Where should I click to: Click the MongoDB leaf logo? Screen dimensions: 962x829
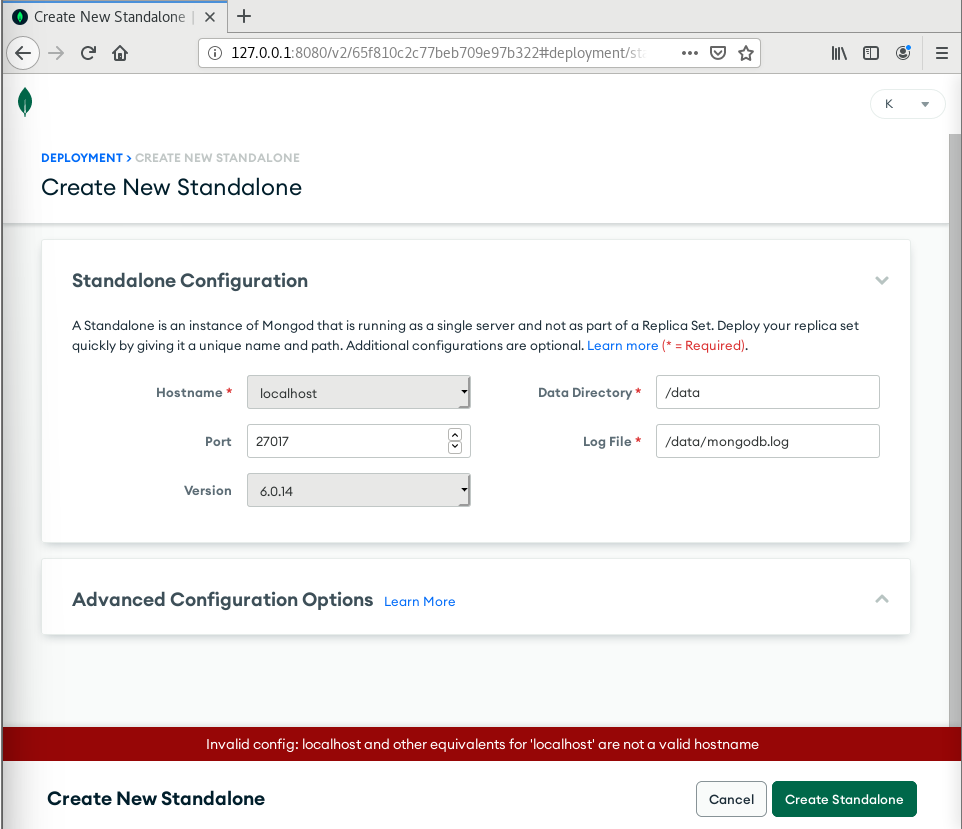(x=25, y=102)
